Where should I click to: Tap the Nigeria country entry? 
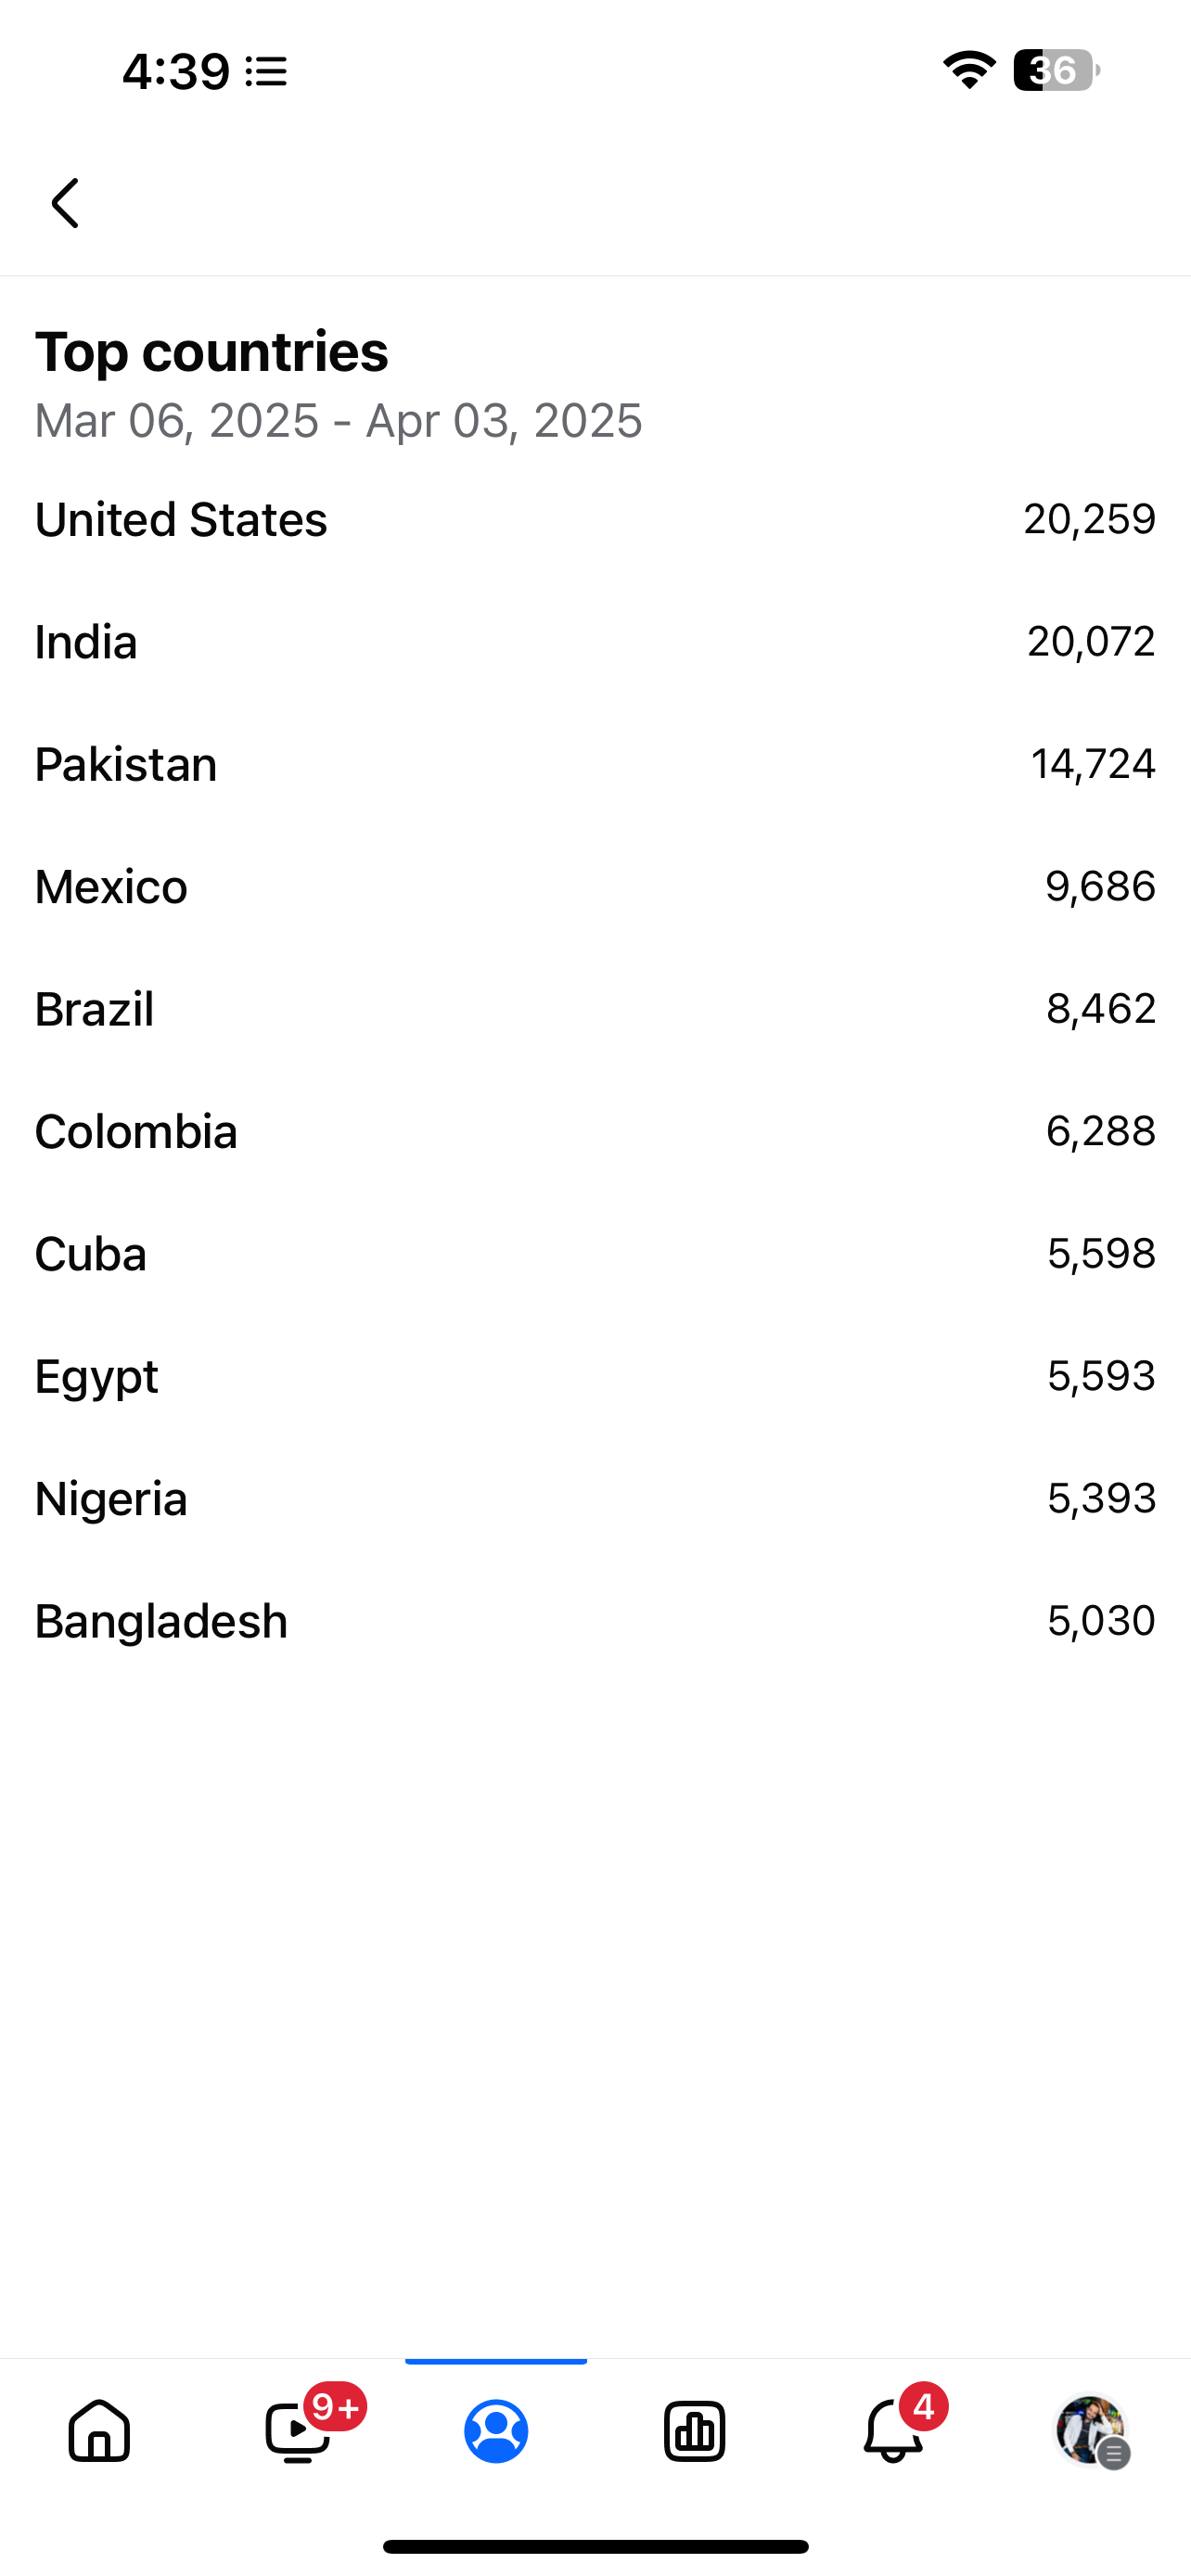click(x=595, y=1499)
